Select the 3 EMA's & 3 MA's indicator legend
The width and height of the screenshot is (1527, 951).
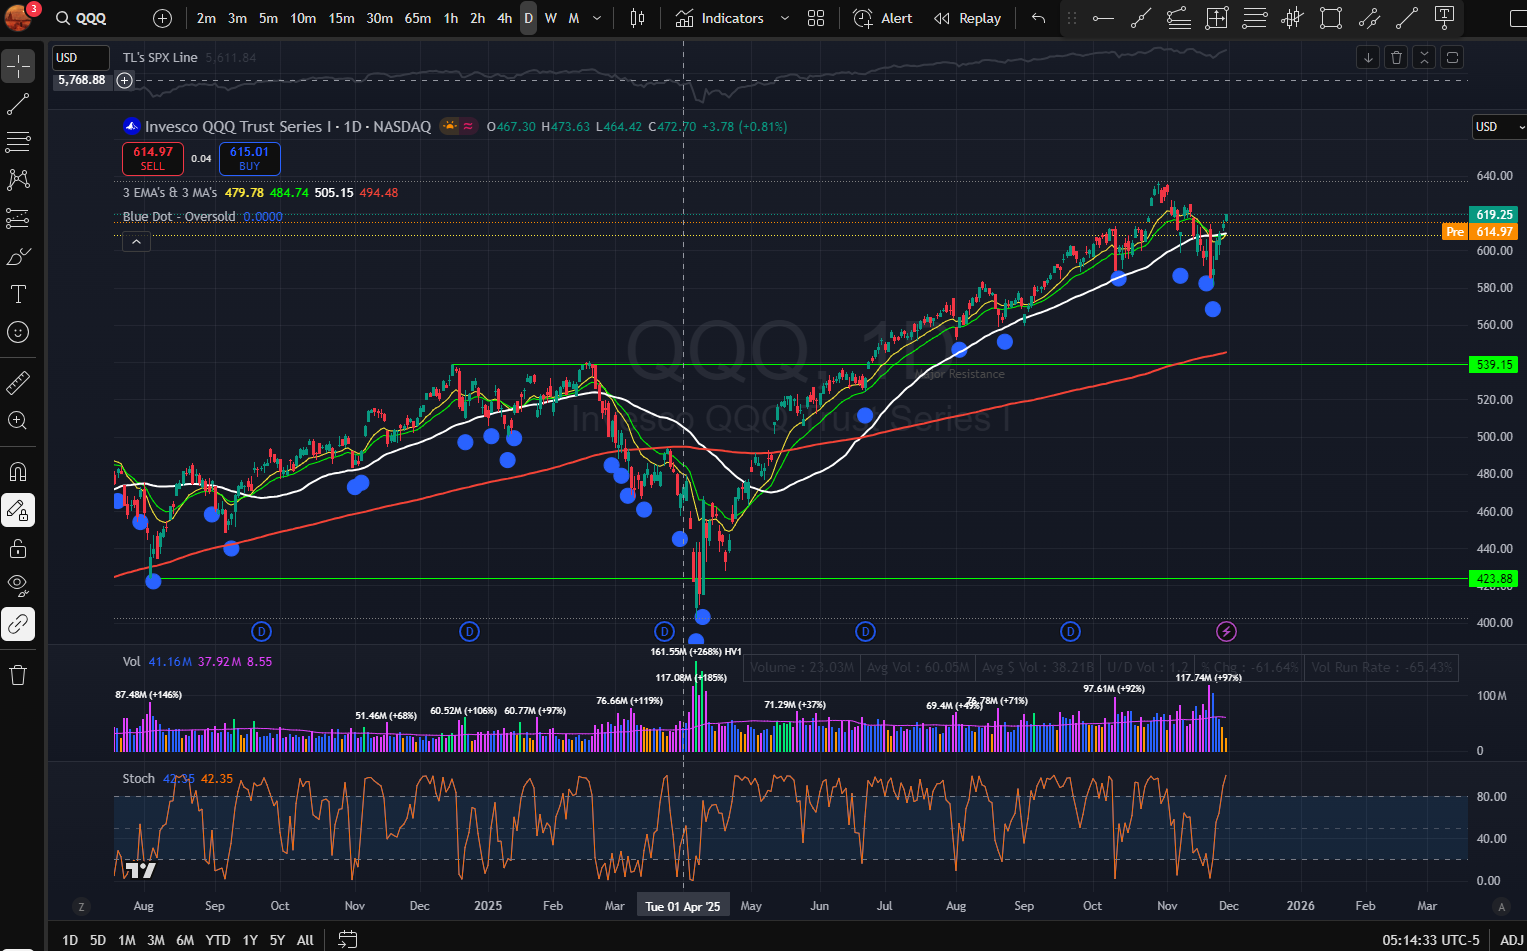tap(170, 193)
